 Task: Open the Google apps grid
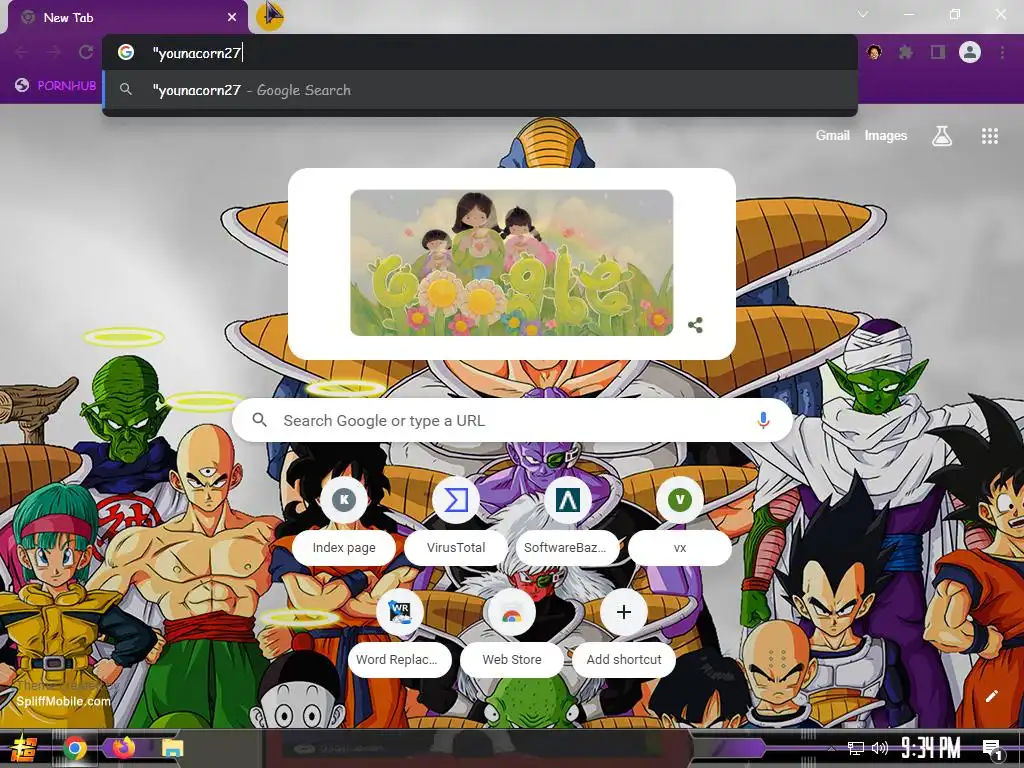click(989, 136)
